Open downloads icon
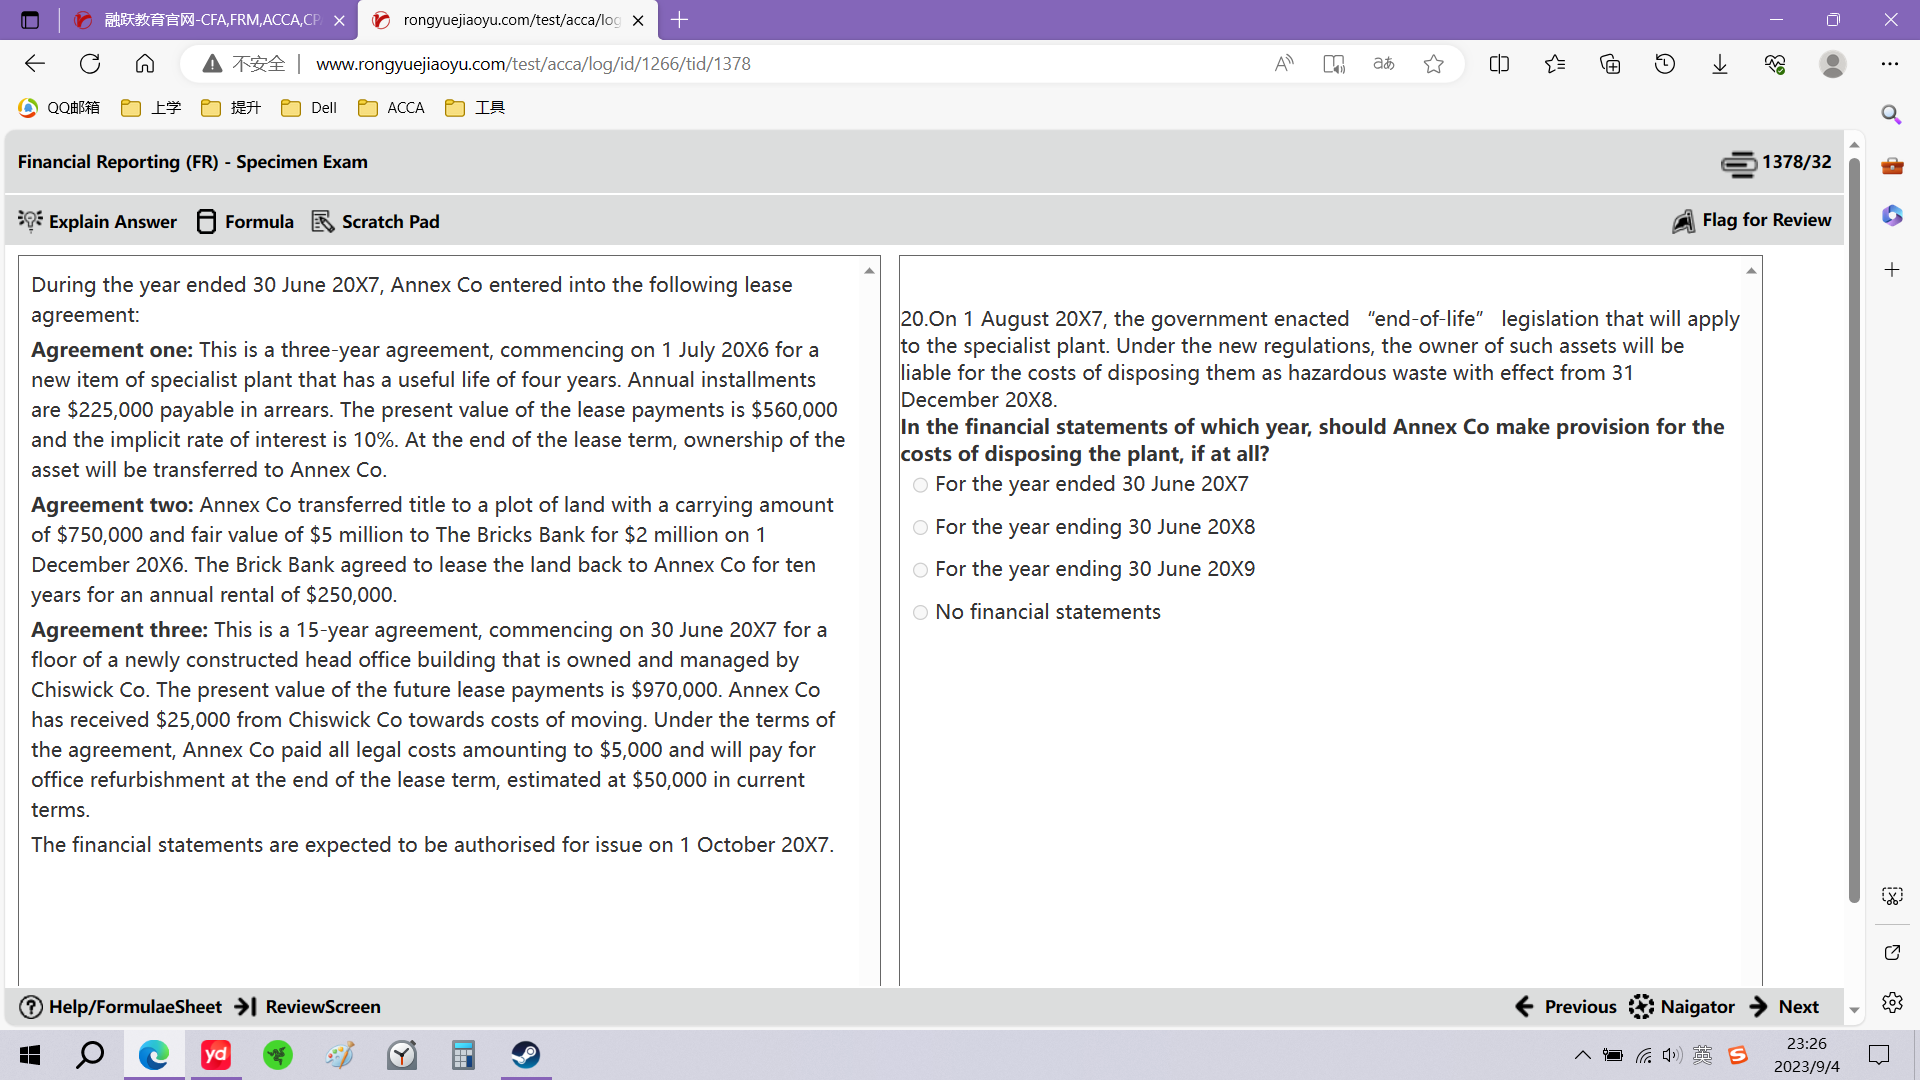1920x1080 pixels. [x=1720, y=64]
